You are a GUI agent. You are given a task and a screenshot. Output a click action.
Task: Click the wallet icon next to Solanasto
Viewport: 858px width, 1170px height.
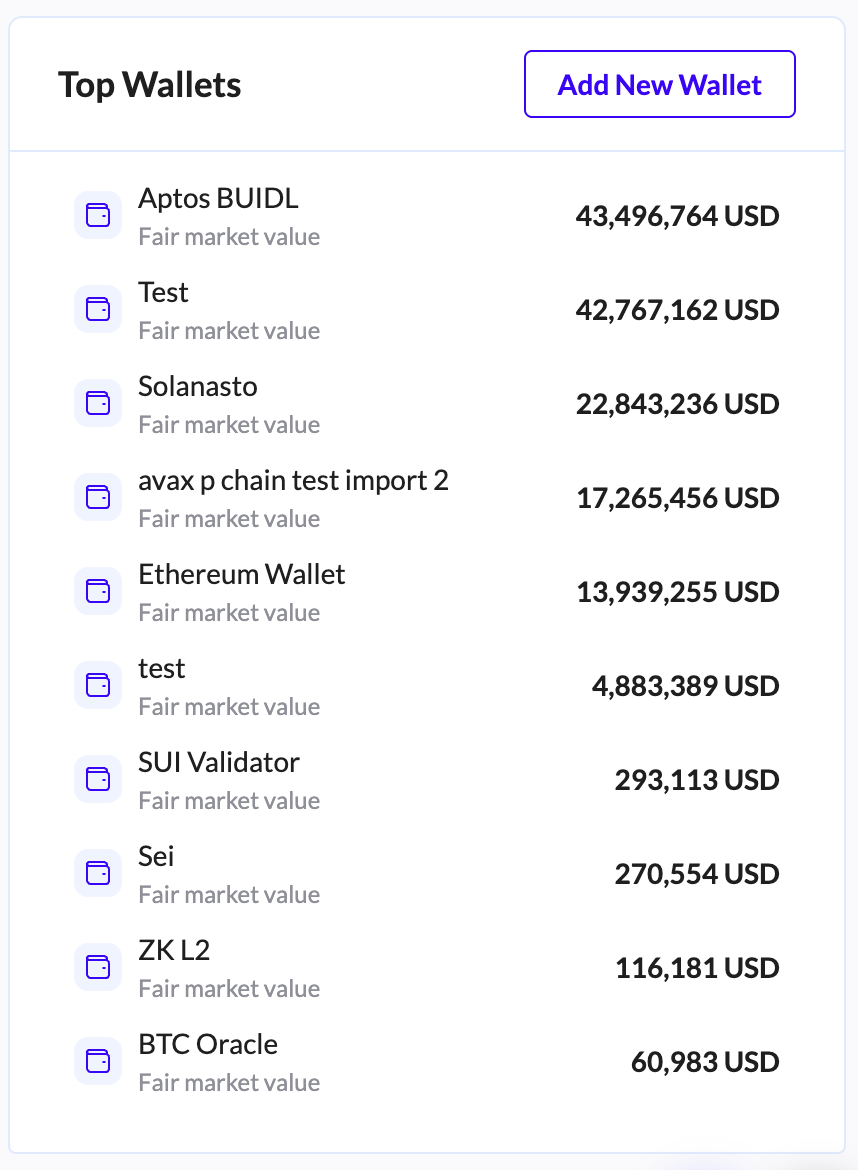pos(98,404)
